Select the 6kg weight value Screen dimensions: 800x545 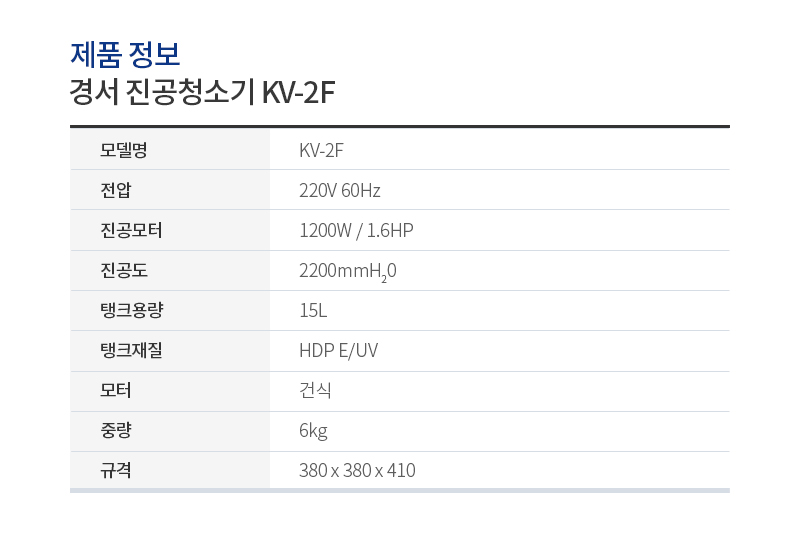coord(313,430)
